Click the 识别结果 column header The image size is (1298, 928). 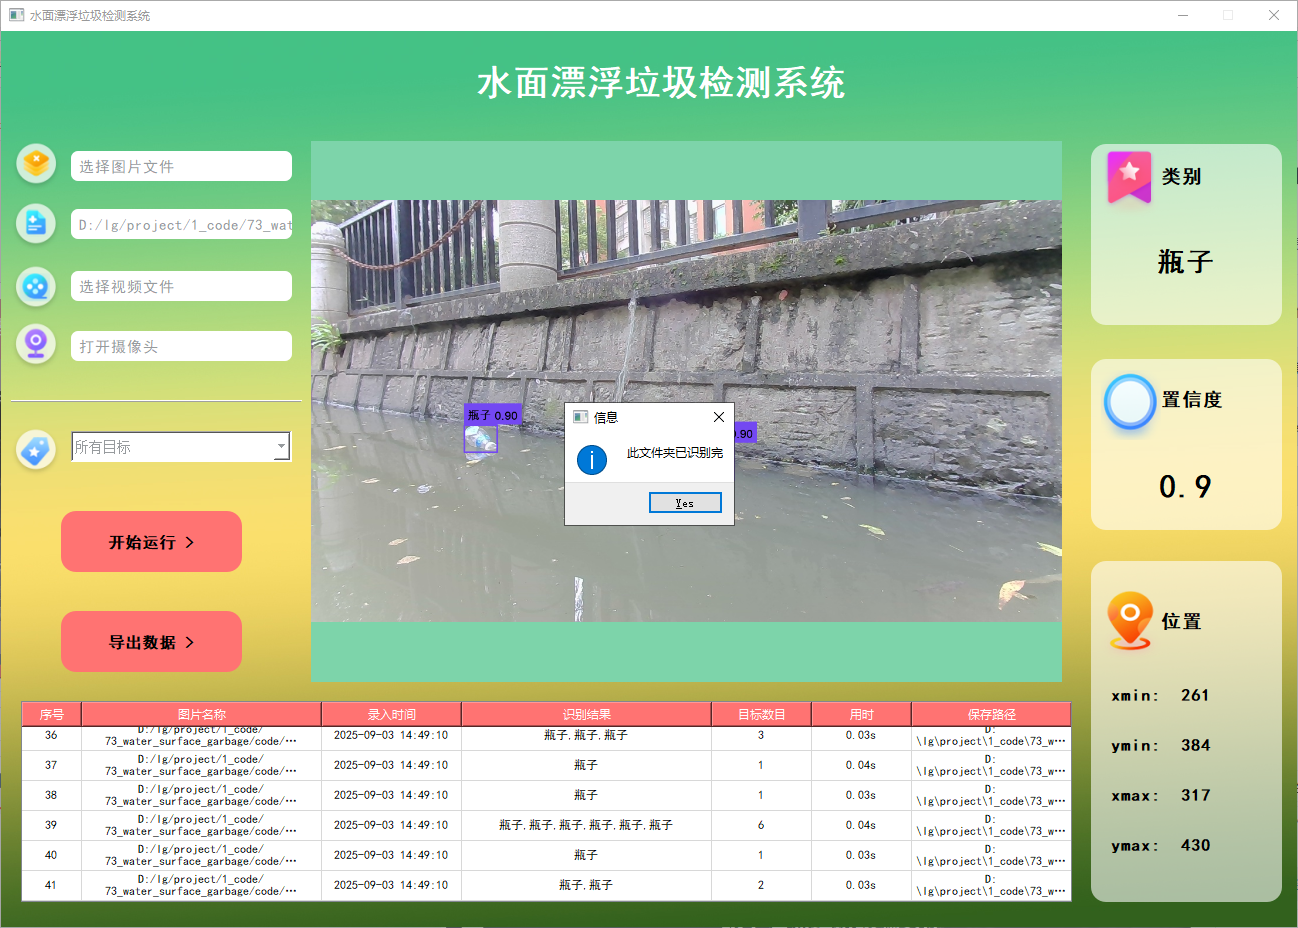click(586, 714)
